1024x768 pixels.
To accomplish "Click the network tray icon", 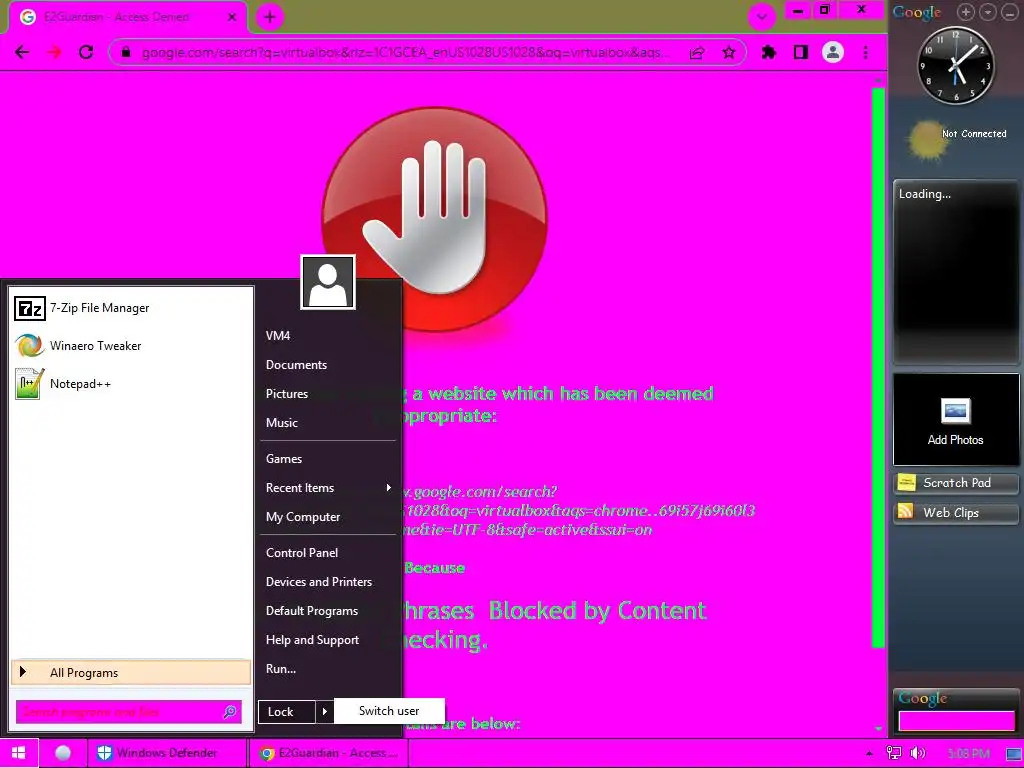I will [894, 754].
